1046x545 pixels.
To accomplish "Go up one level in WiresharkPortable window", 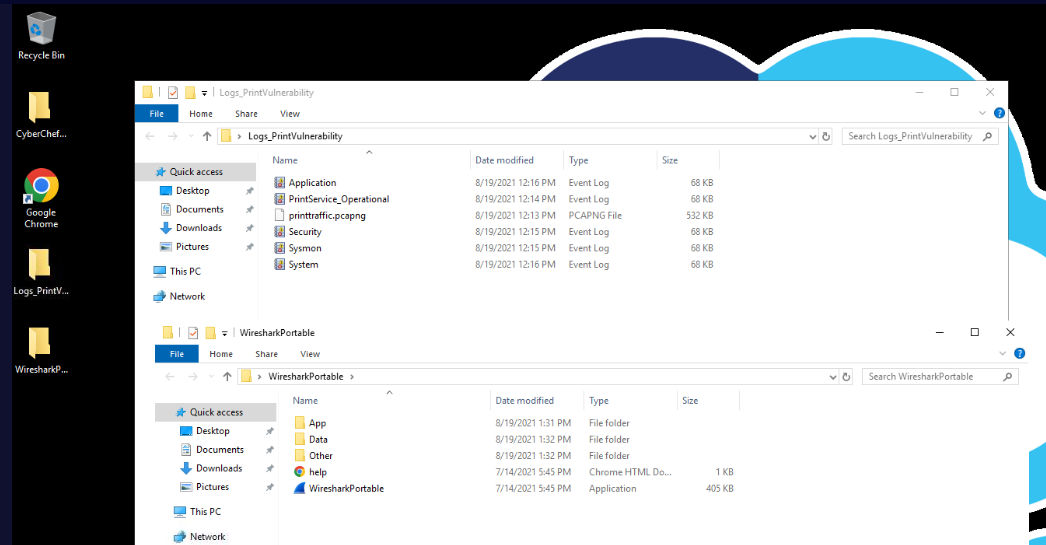I will (227, 376).
